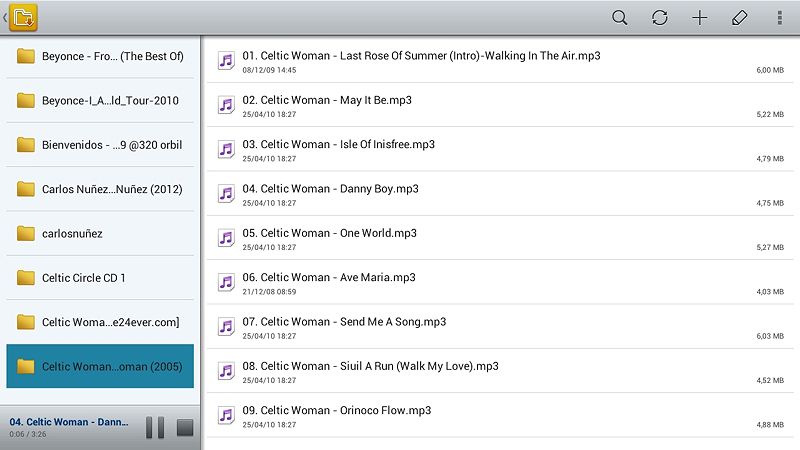Open the Beyonce-I_A...ld_Tour-2010 folder
Image resolution: width=800 pixels, height=450 pixels.
point(100,101)
